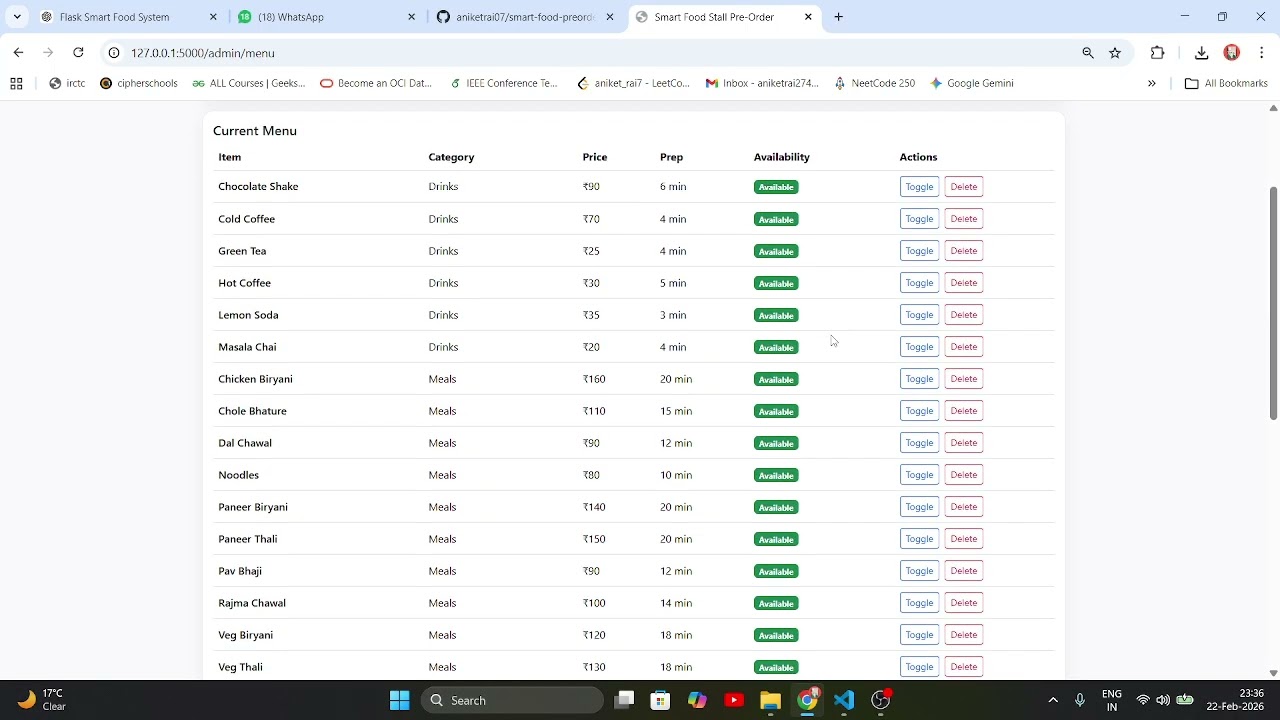
Task: Open the cipherschools bookmark
Action: (x=139, y=84)
